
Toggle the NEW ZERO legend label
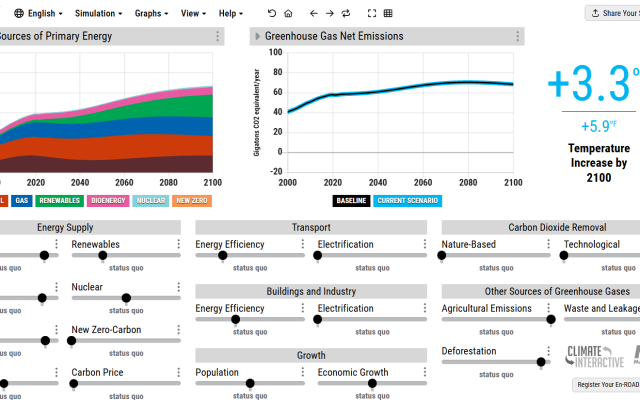click(x=192, y=201)
